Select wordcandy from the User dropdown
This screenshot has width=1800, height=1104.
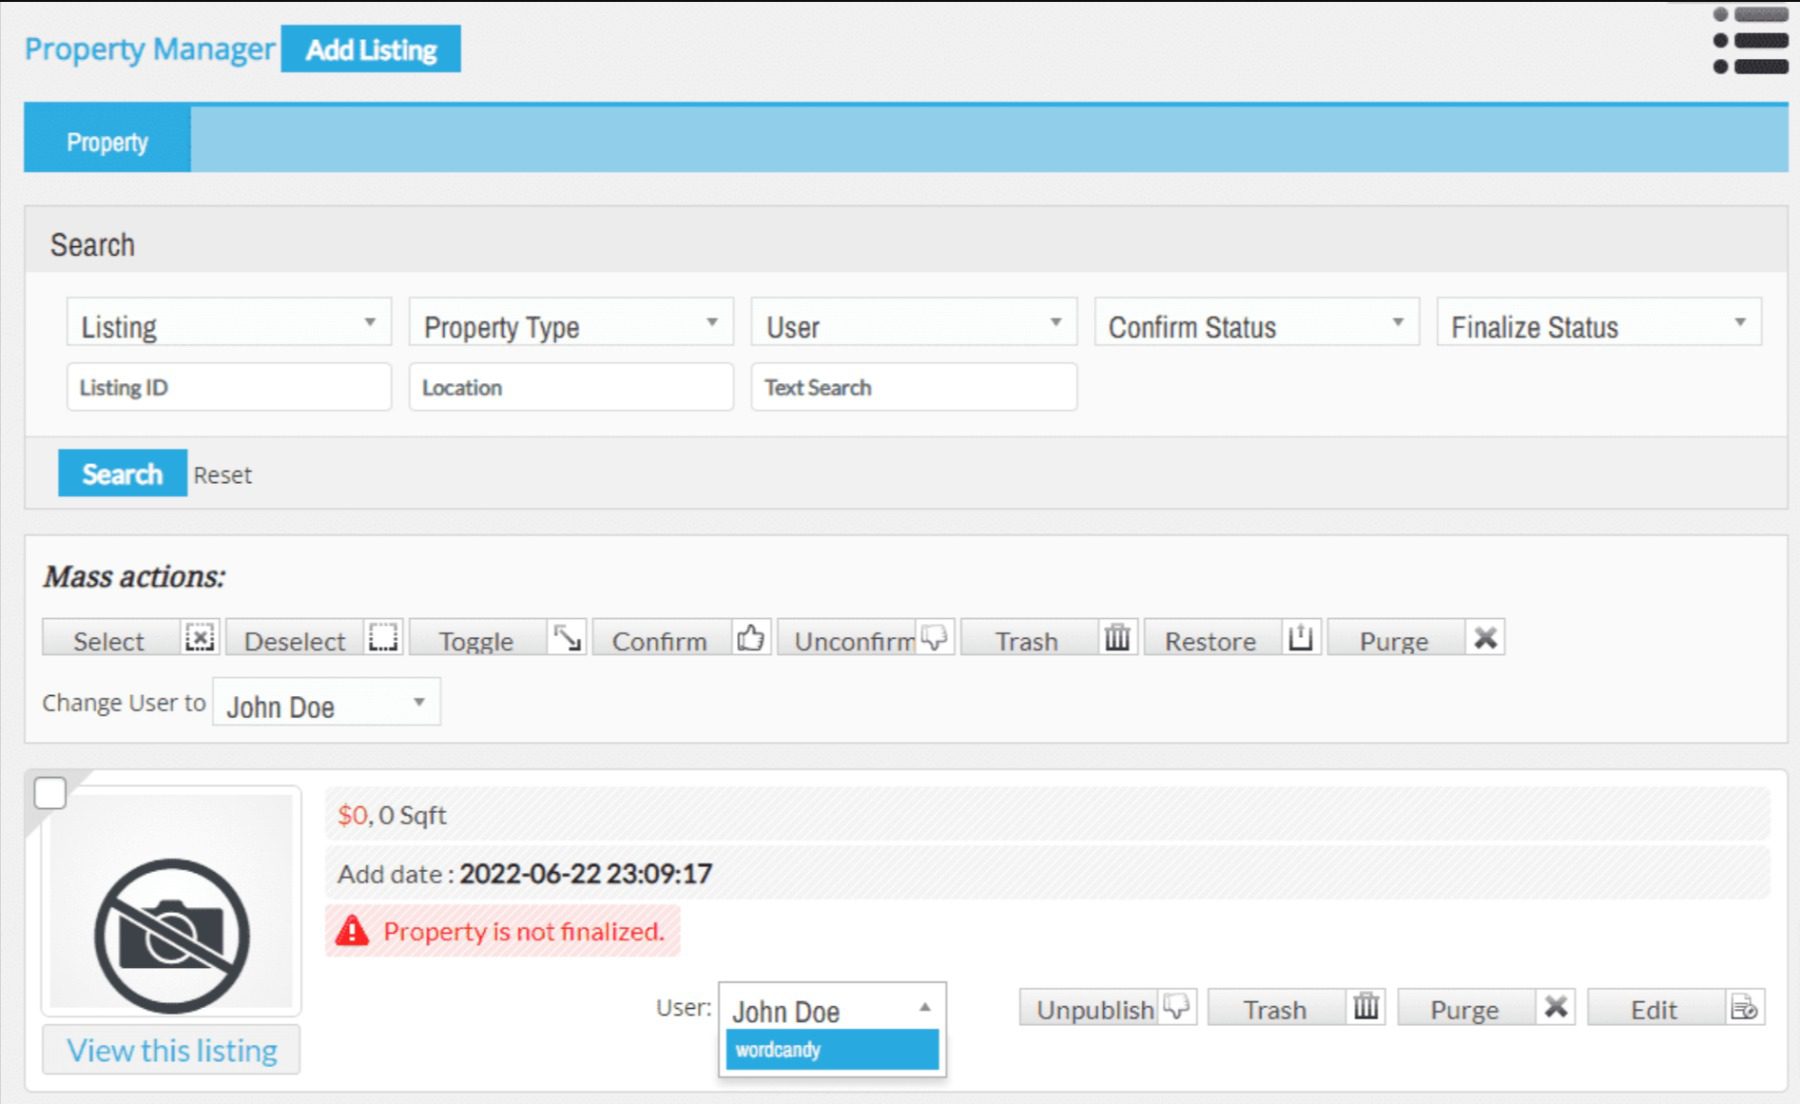click(831, 1050)
